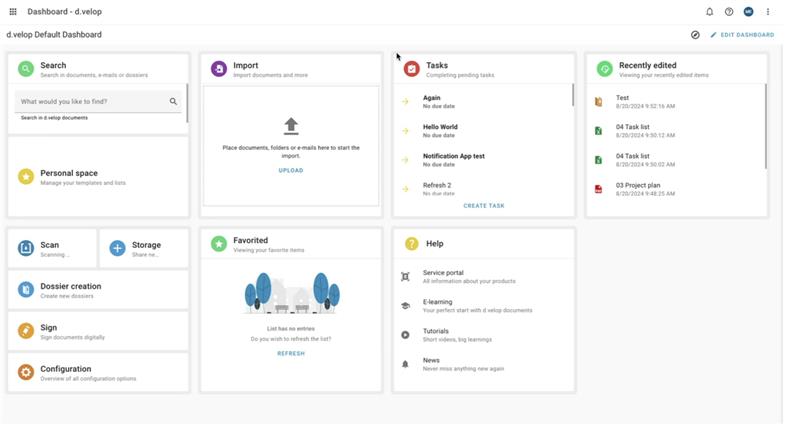Open the recently edited 'Test' item
The width and height of the screenshot is (800, 435).
coord(677,101)
